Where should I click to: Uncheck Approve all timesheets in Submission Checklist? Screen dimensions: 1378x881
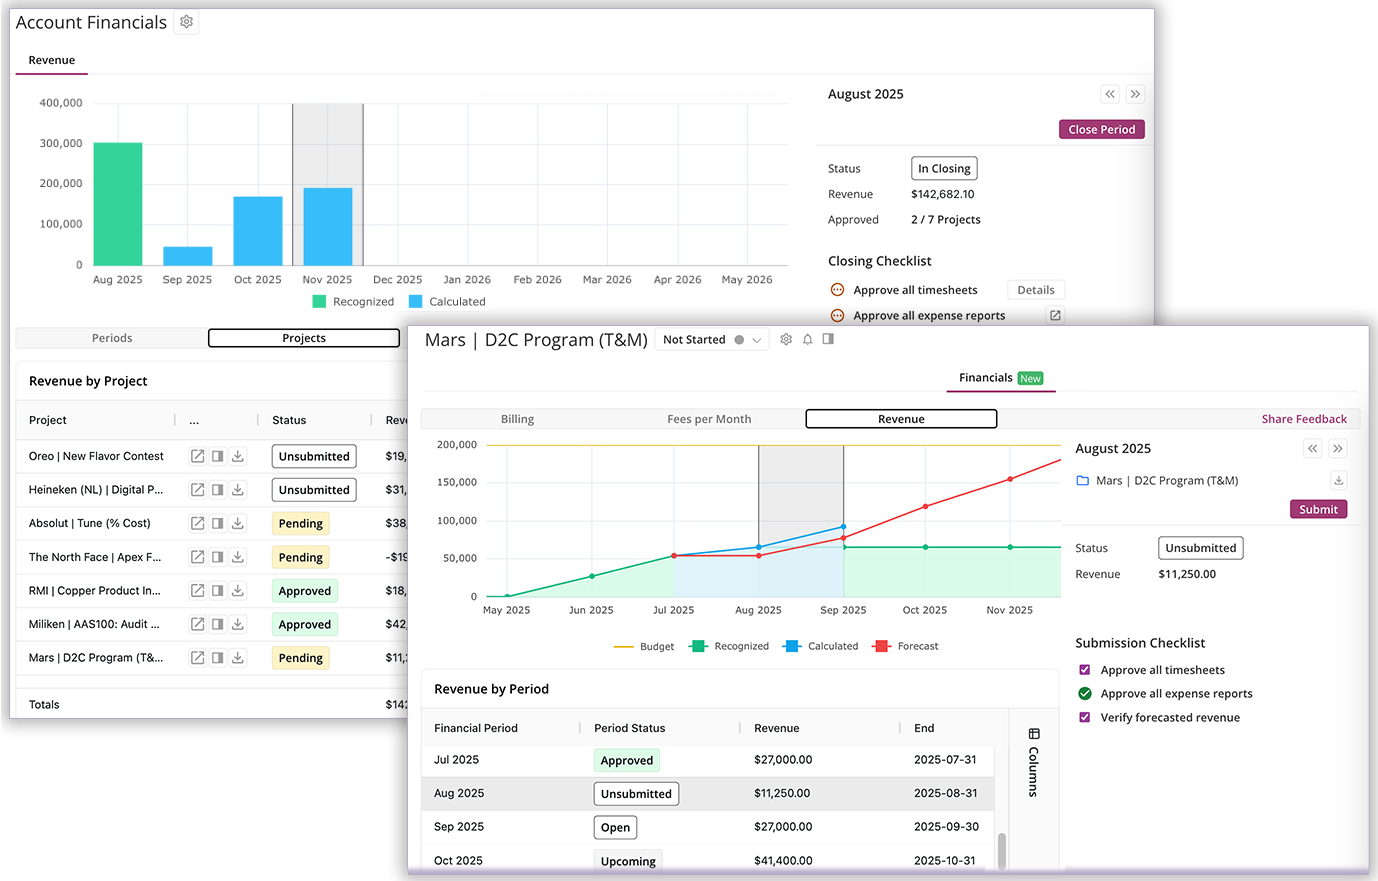1085,670
